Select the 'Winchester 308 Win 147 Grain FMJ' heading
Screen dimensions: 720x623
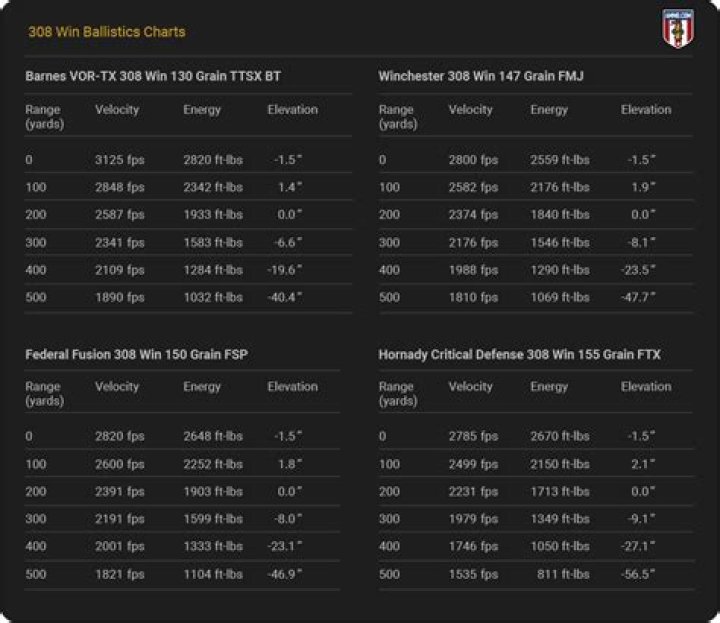click(481, 76)
